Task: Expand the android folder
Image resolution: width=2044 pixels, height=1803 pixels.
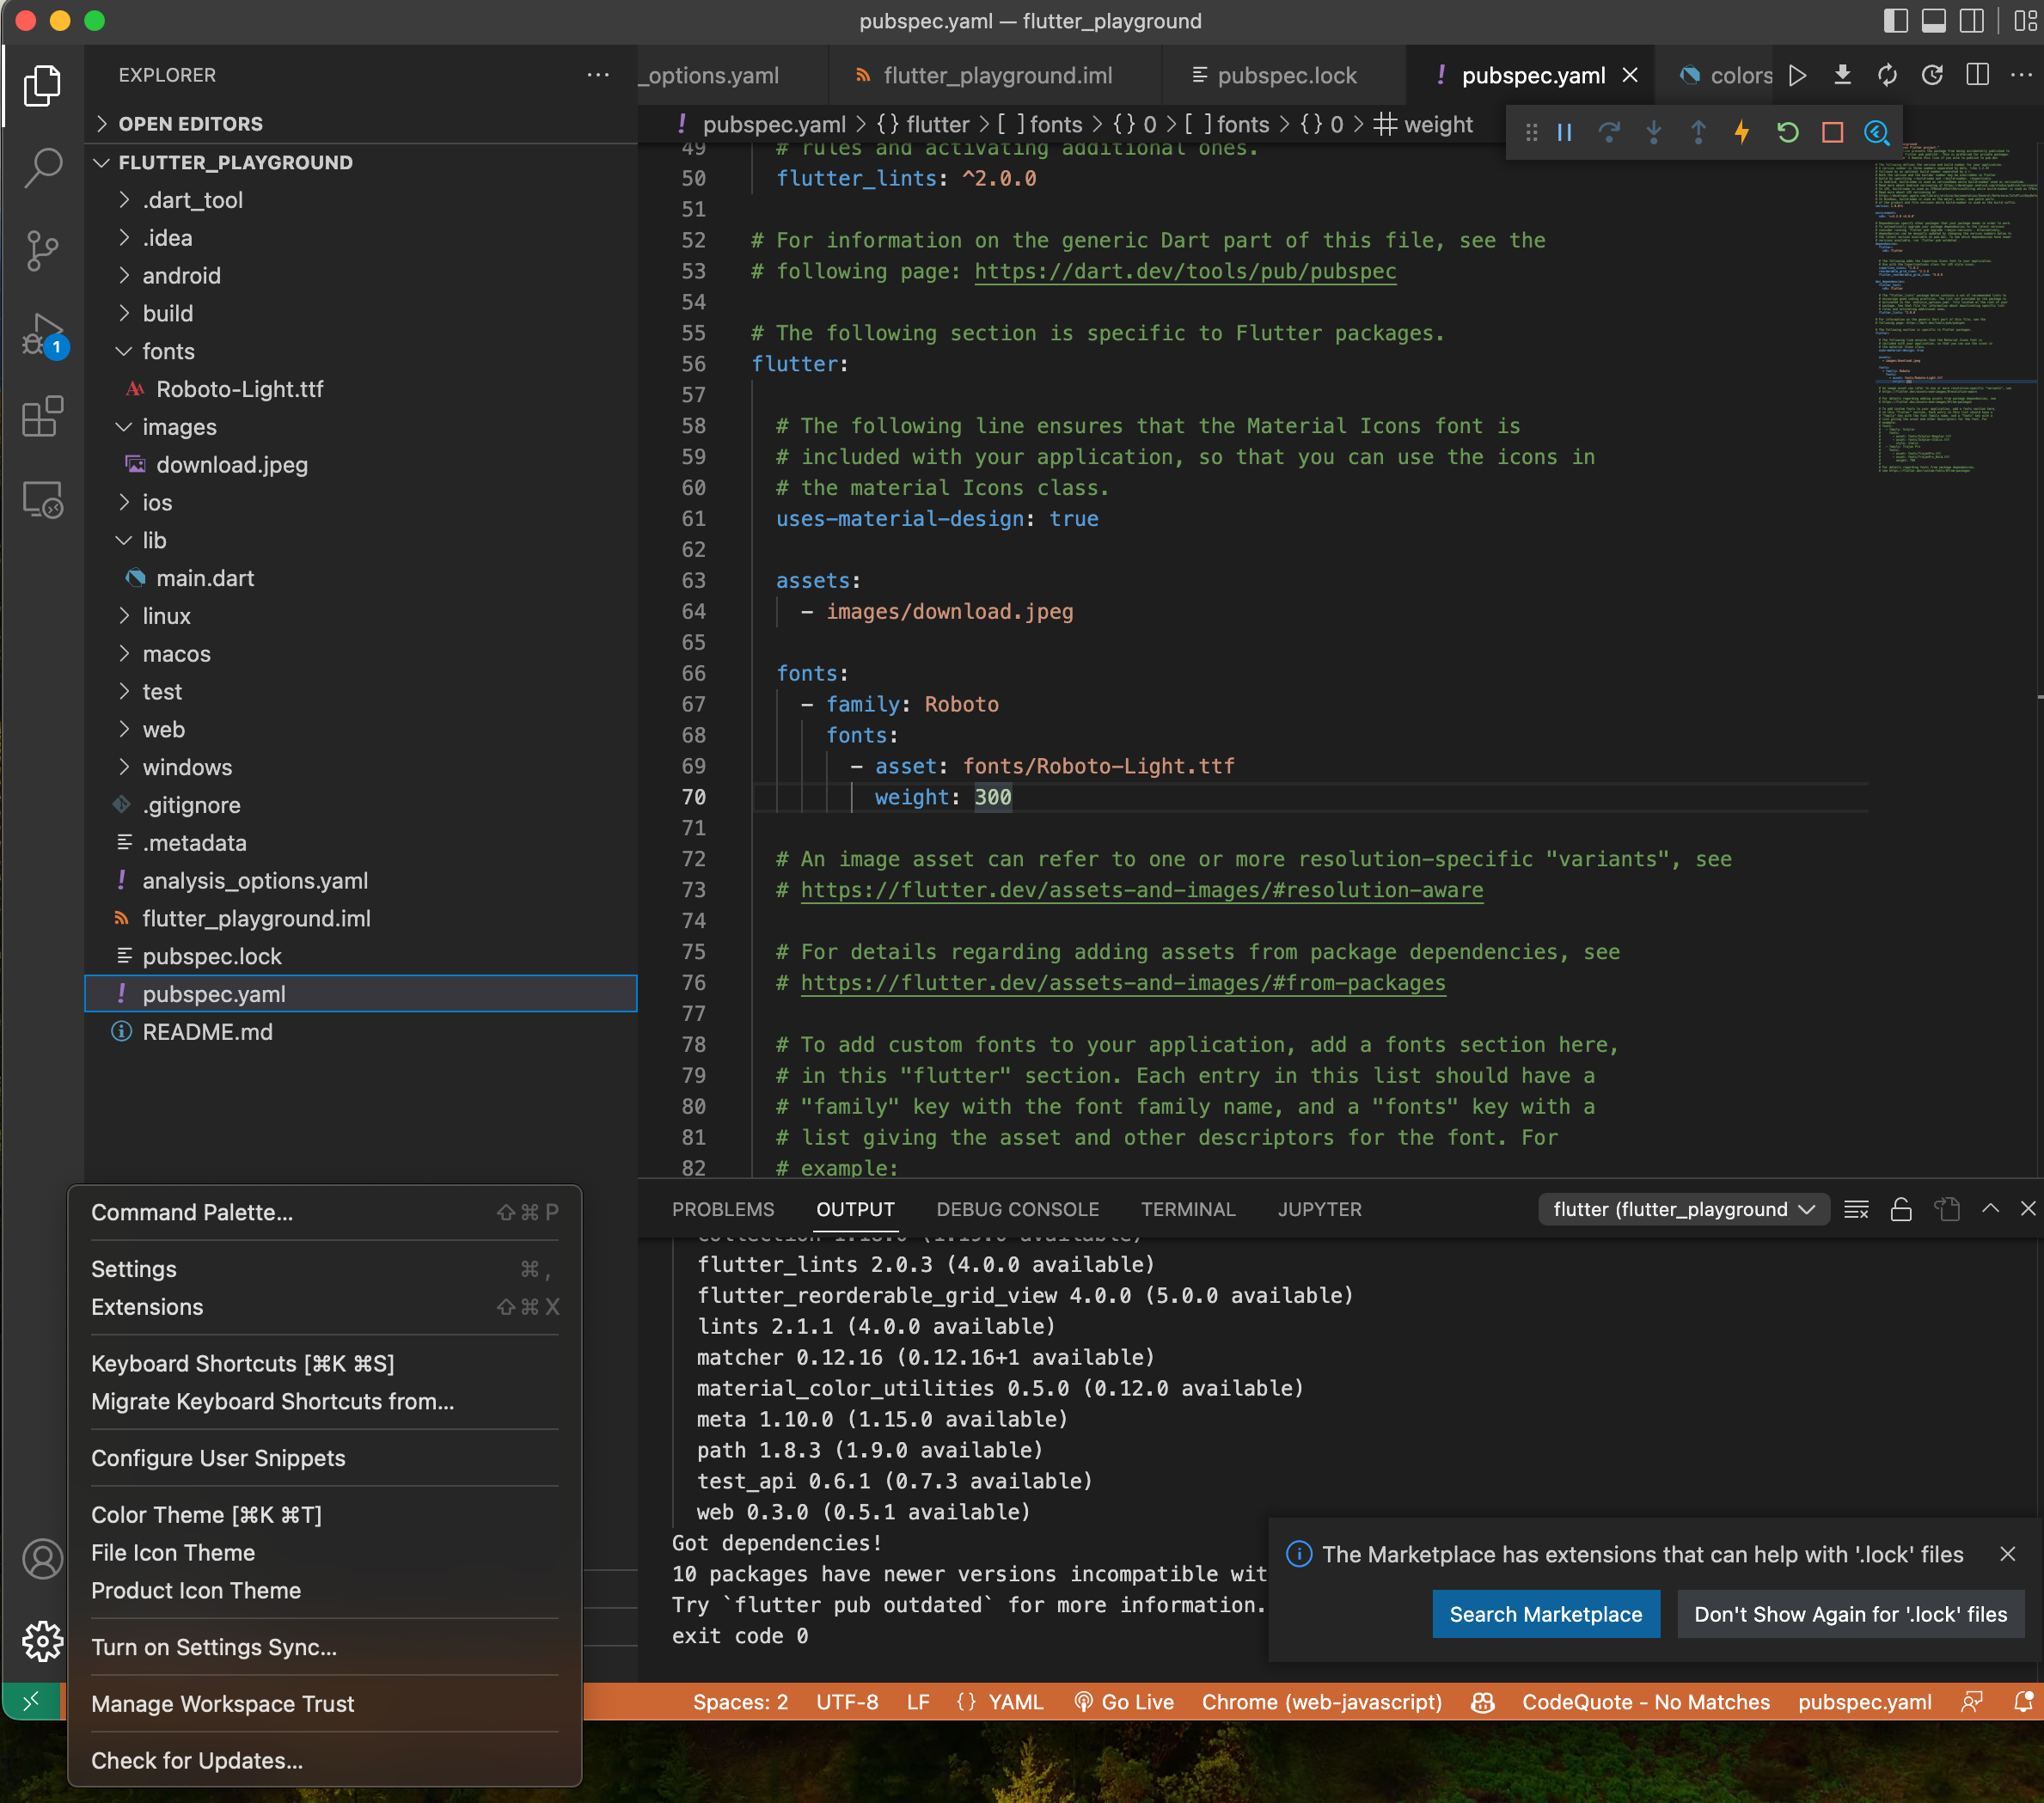Action: click(181, 275)
